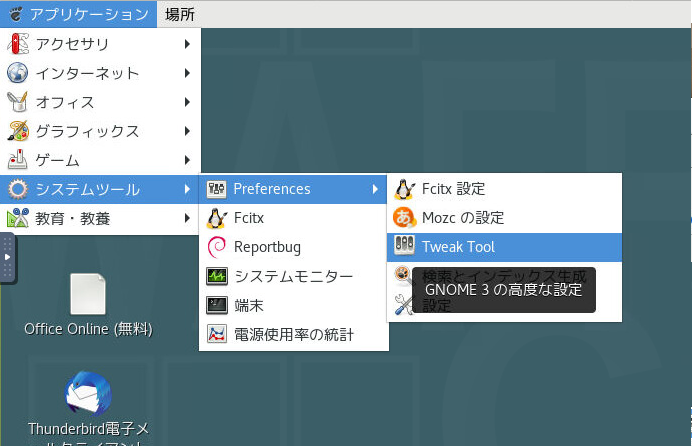Click the Office Online (無料) label

(88, 329)
